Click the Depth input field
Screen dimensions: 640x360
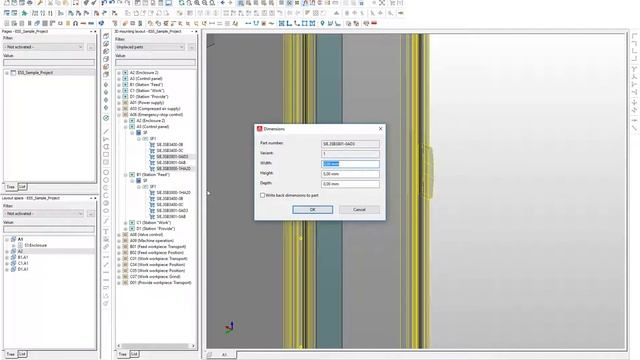350,184
